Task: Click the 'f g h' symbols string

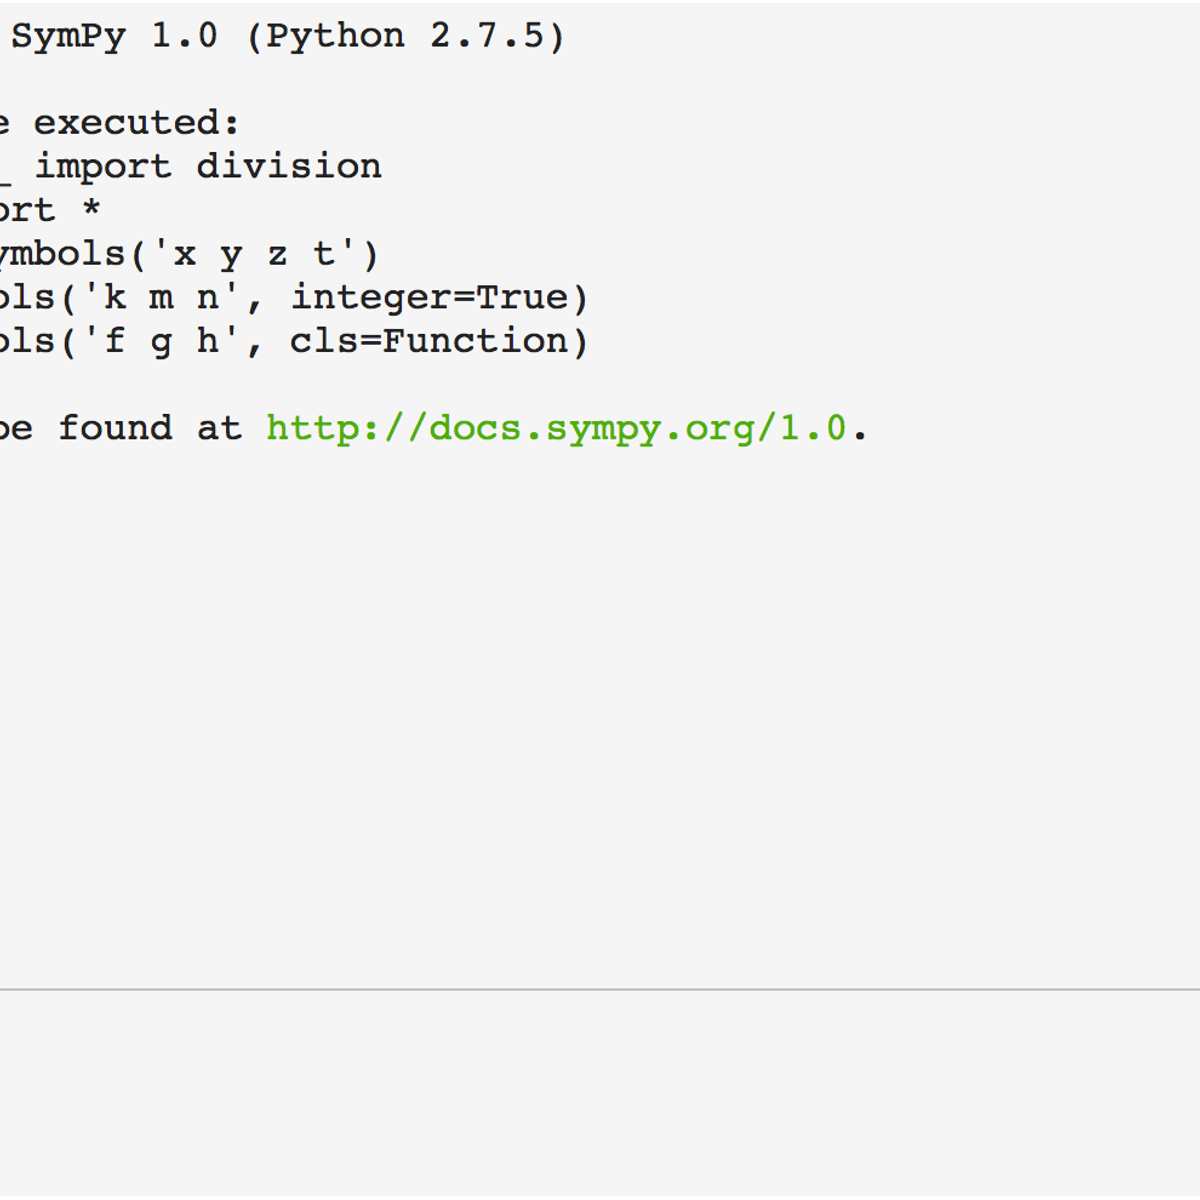Action: coord(161,342)
